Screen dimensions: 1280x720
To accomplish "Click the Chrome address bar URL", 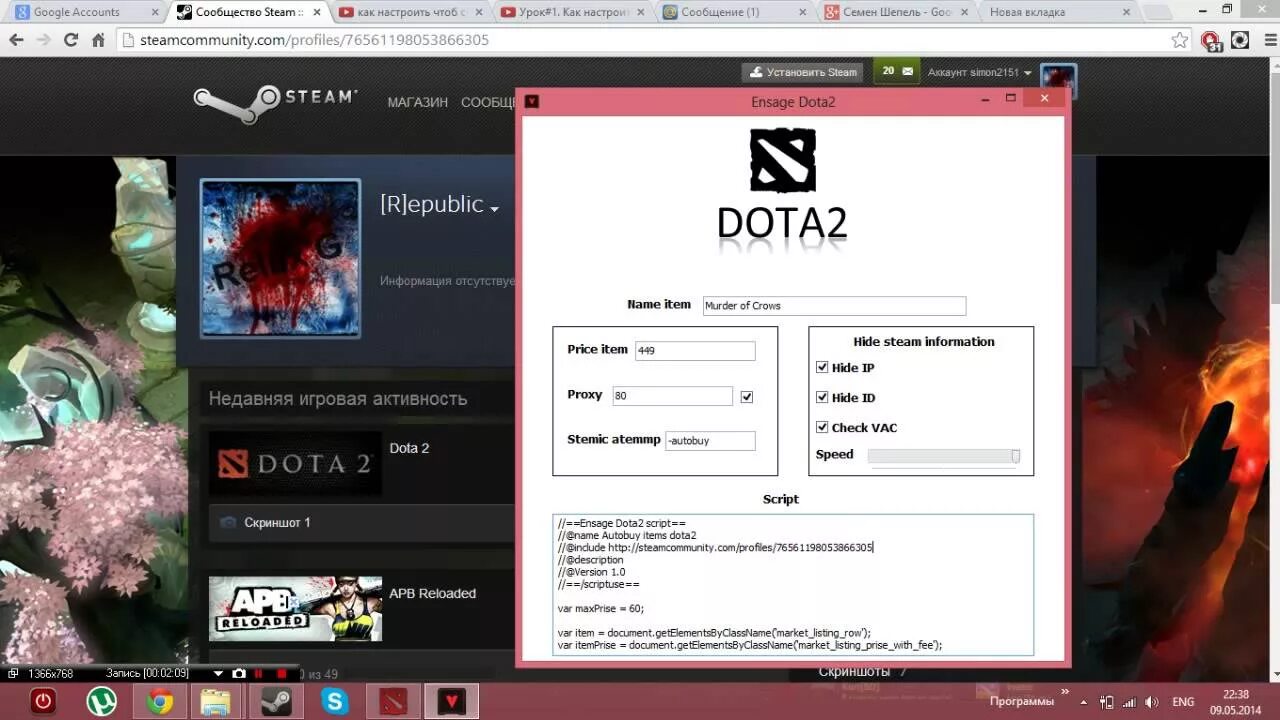I will [314, 40].
